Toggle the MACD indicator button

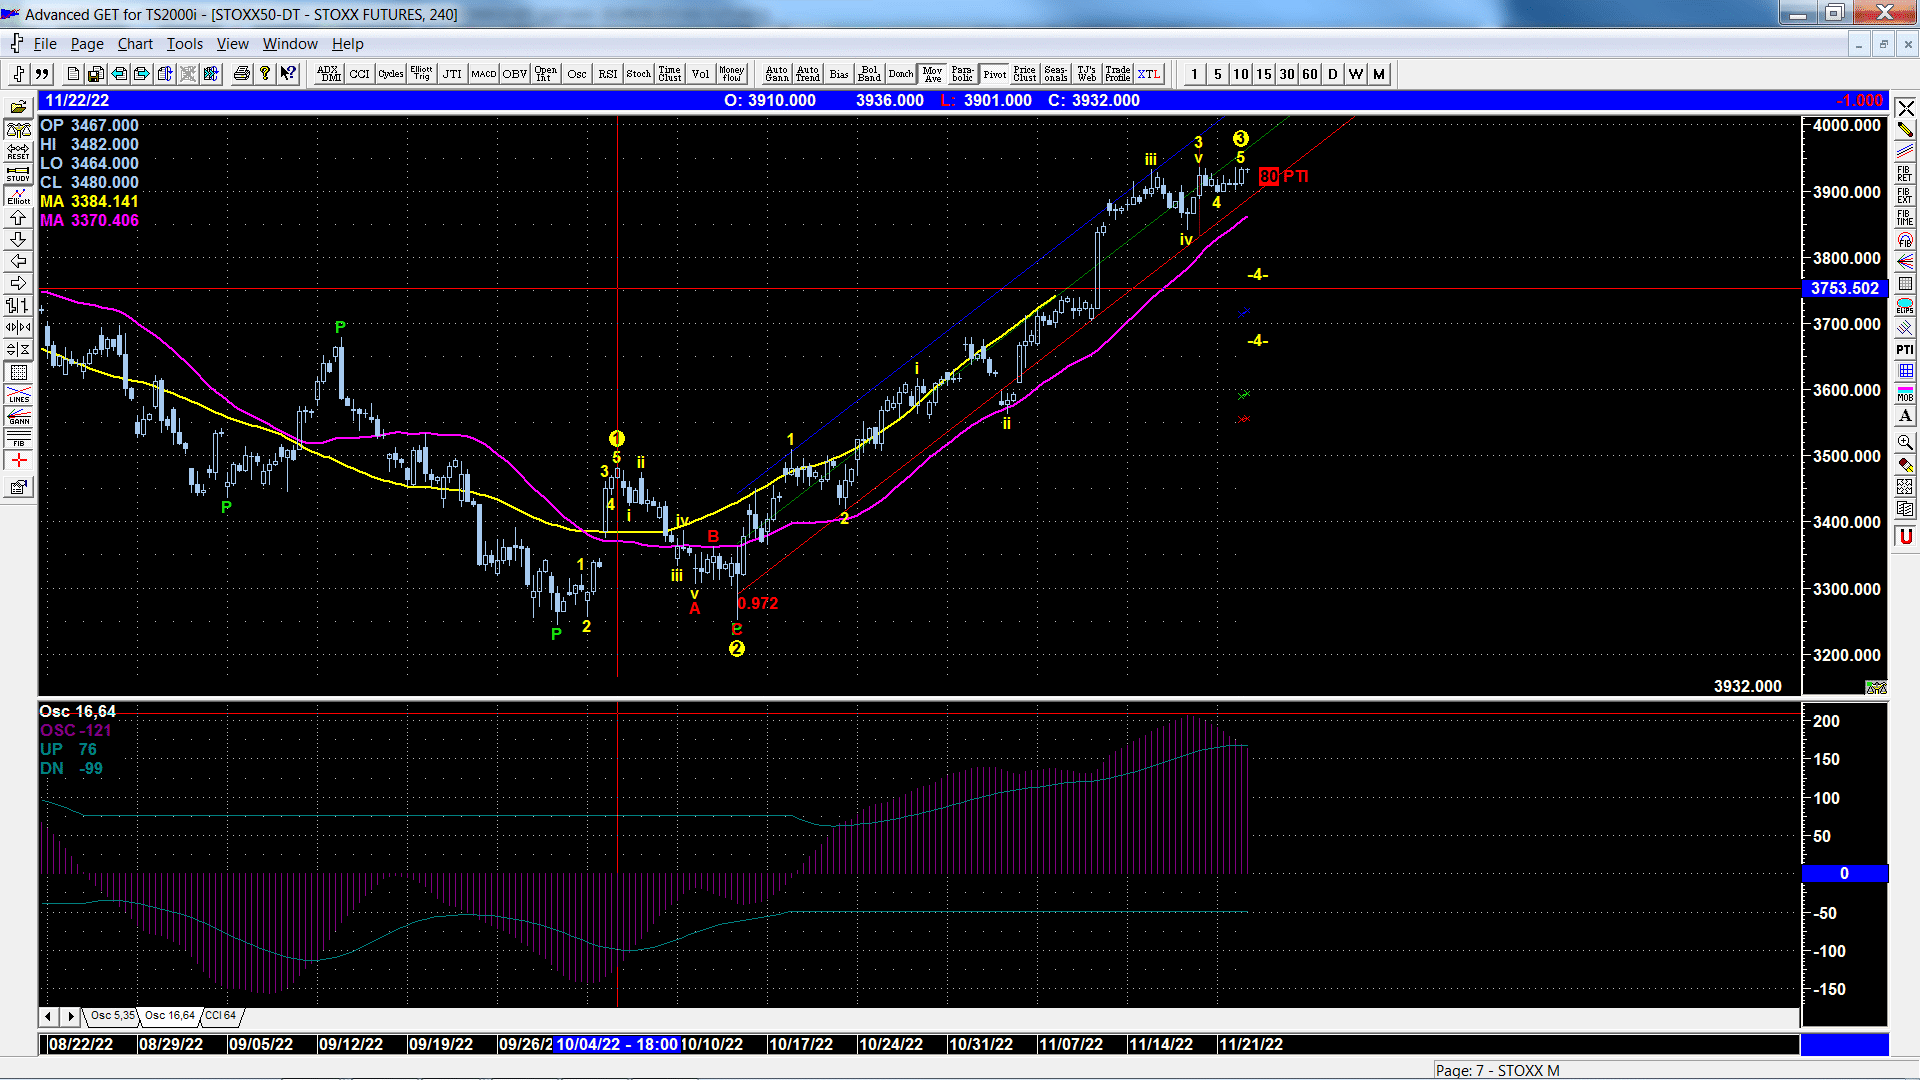coord(484,74)
